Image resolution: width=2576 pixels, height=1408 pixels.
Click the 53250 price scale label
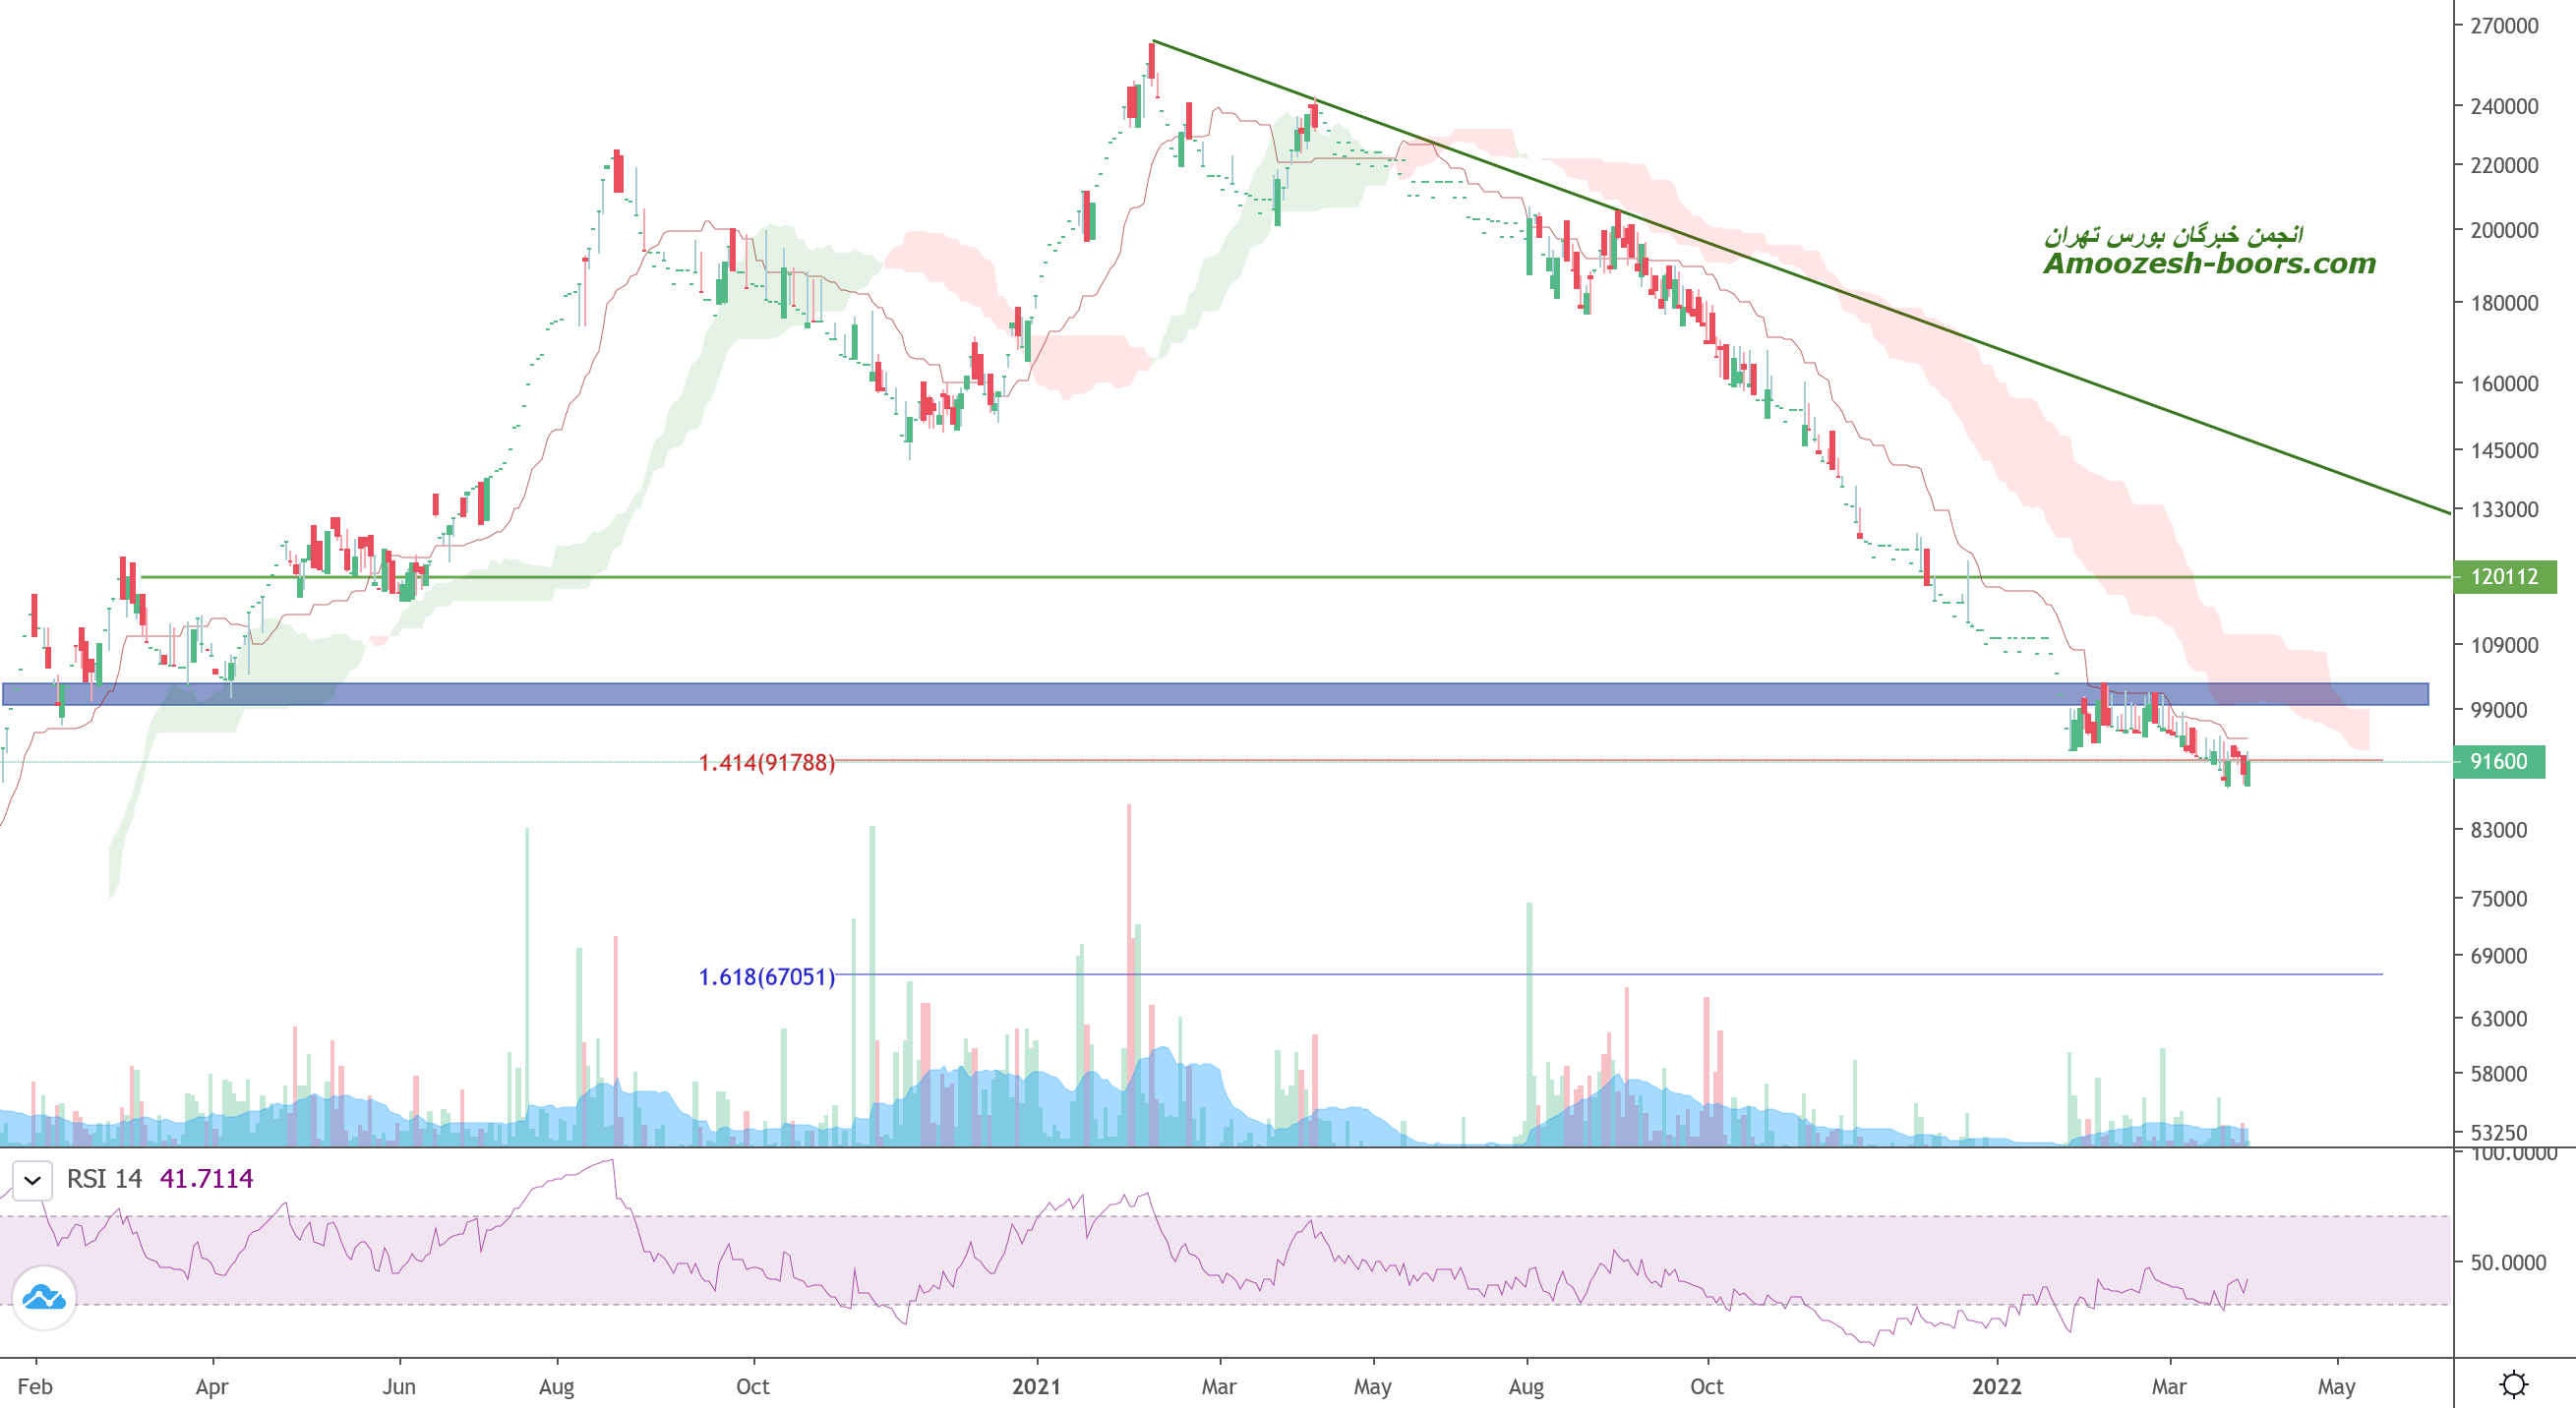pos(2498,1132)
